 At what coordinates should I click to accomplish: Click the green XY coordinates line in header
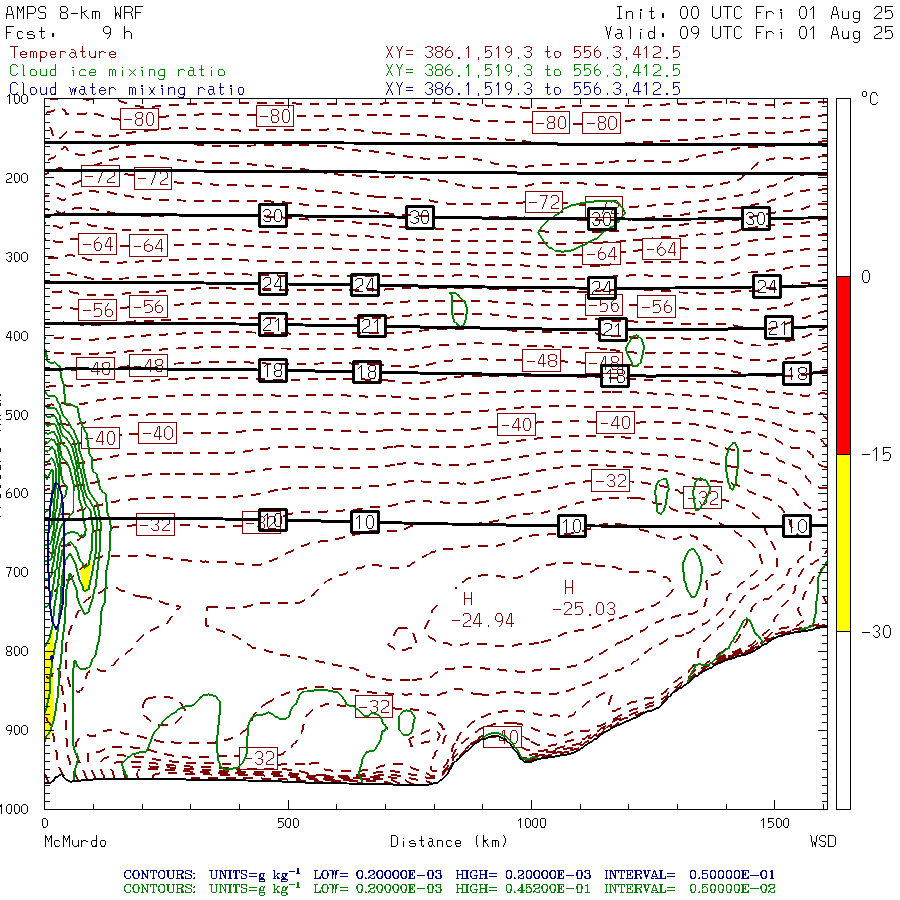(533, 71)
